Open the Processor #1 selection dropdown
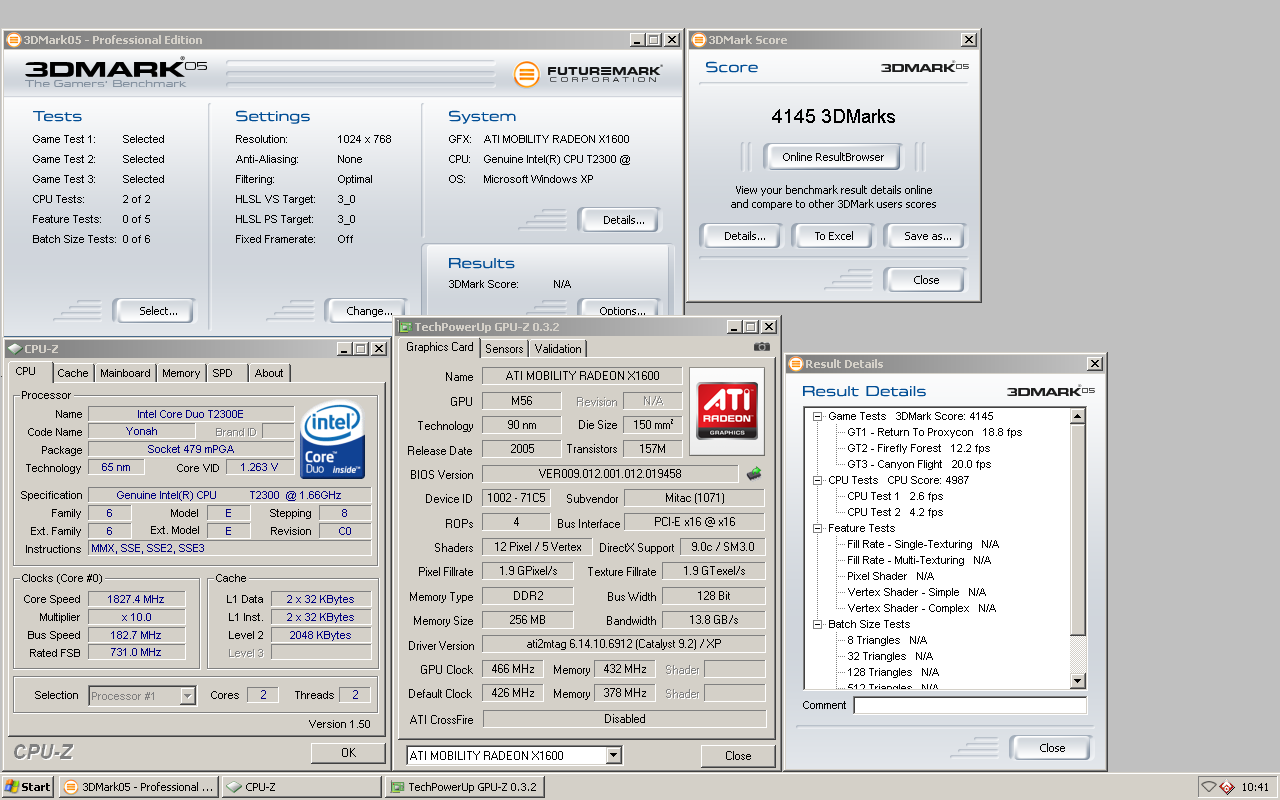1280x800 pixels. click(187, 696)
